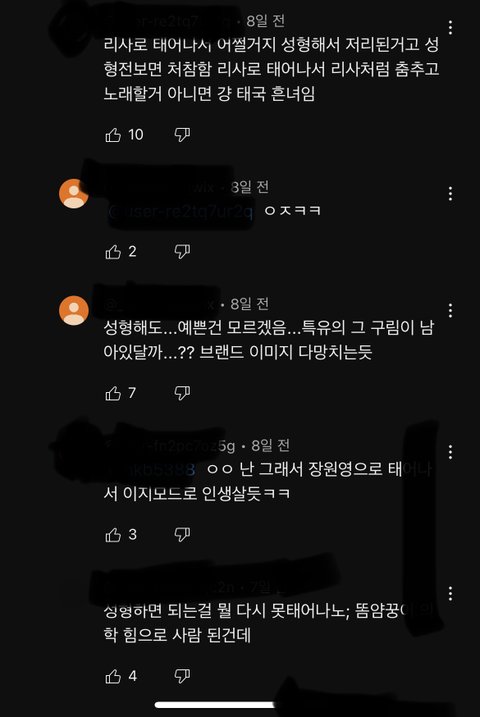
Task: Open more options for the top comment
Action: [x=450, y=28]
